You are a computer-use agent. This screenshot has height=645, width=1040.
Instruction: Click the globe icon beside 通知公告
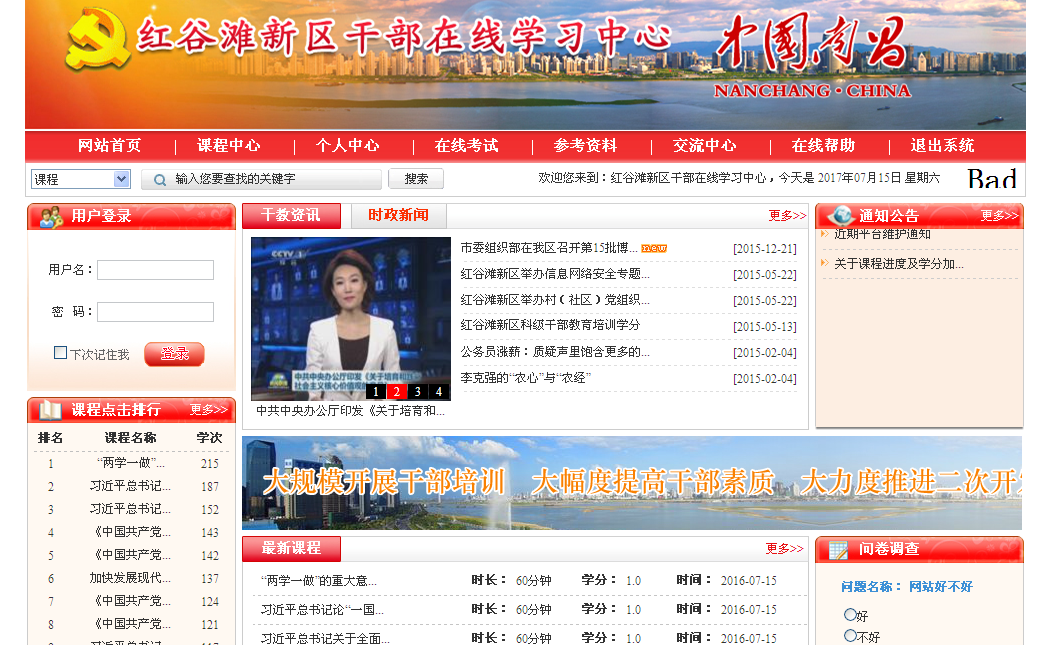(x=840, y=216)
